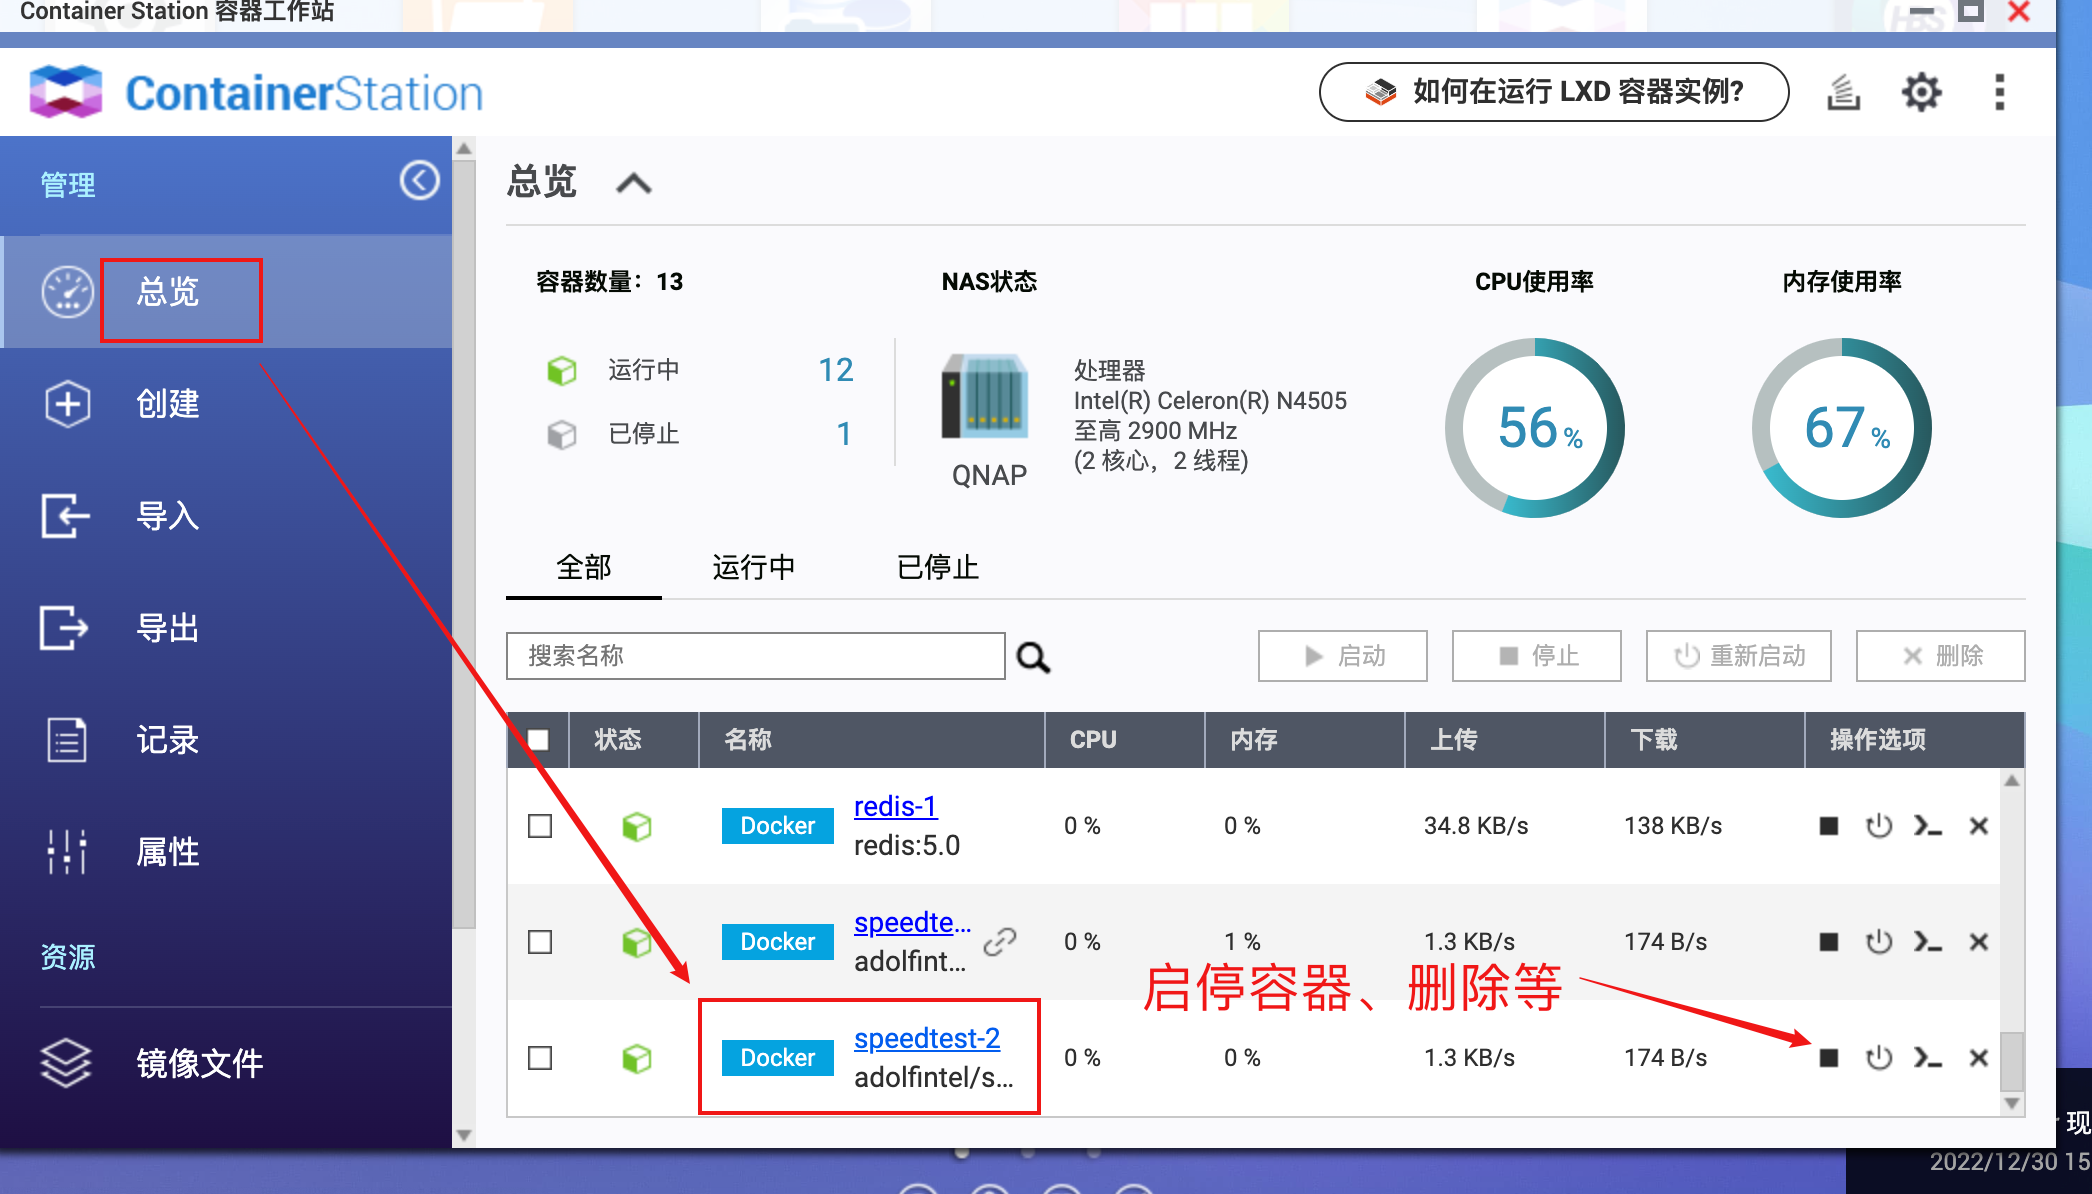Open the three-dot more options menu
This screenshot has width=2092, height=1194.
pyautogui.click(x=1999, y=93)
